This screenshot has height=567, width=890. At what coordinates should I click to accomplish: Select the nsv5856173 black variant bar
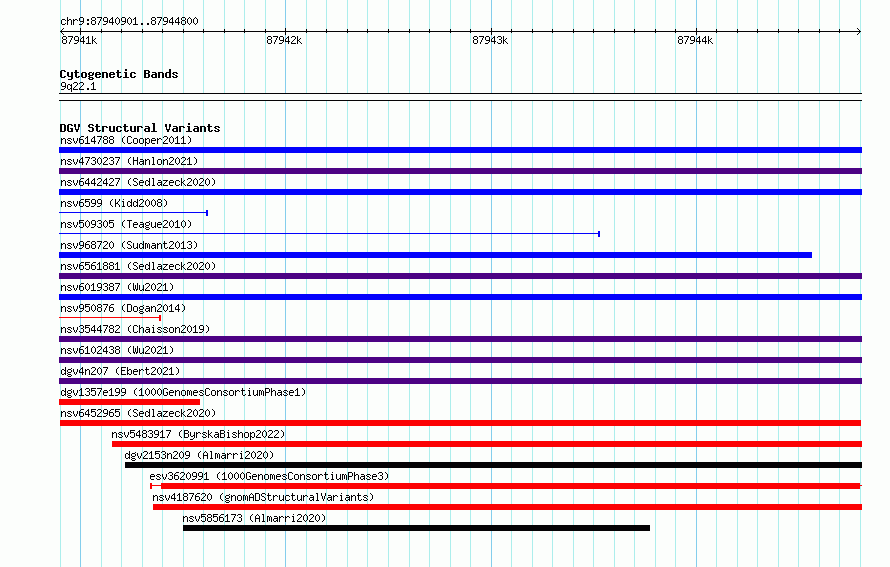point(416,528)
